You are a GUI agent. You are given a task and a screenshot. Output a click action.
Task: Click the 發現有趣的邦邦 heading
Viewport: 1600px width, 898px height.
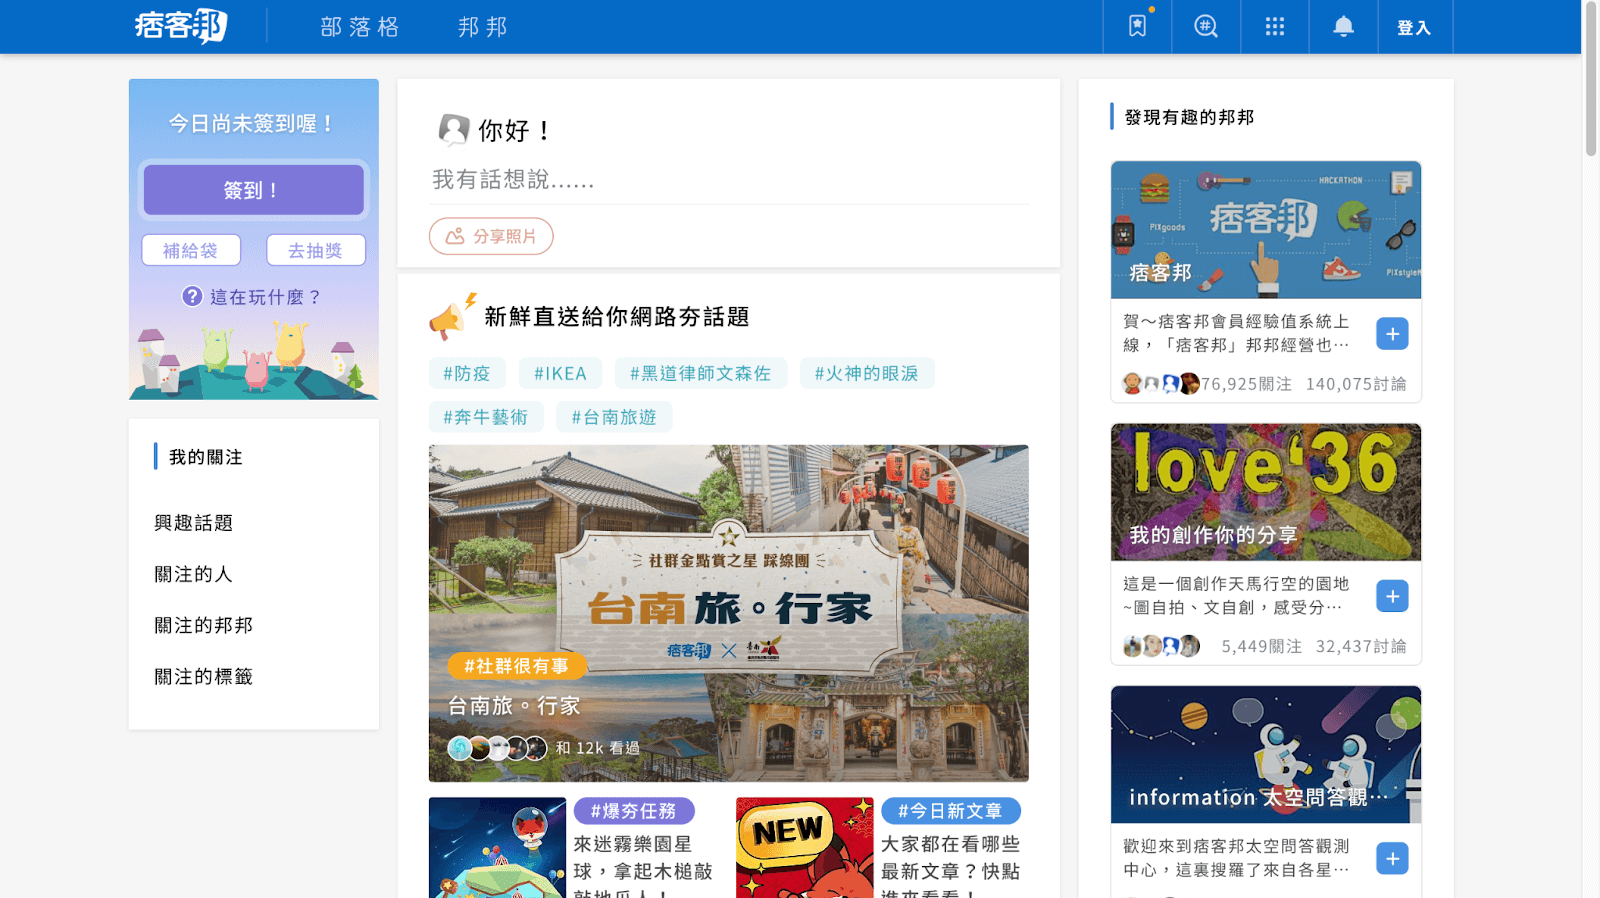[1189, 117]
